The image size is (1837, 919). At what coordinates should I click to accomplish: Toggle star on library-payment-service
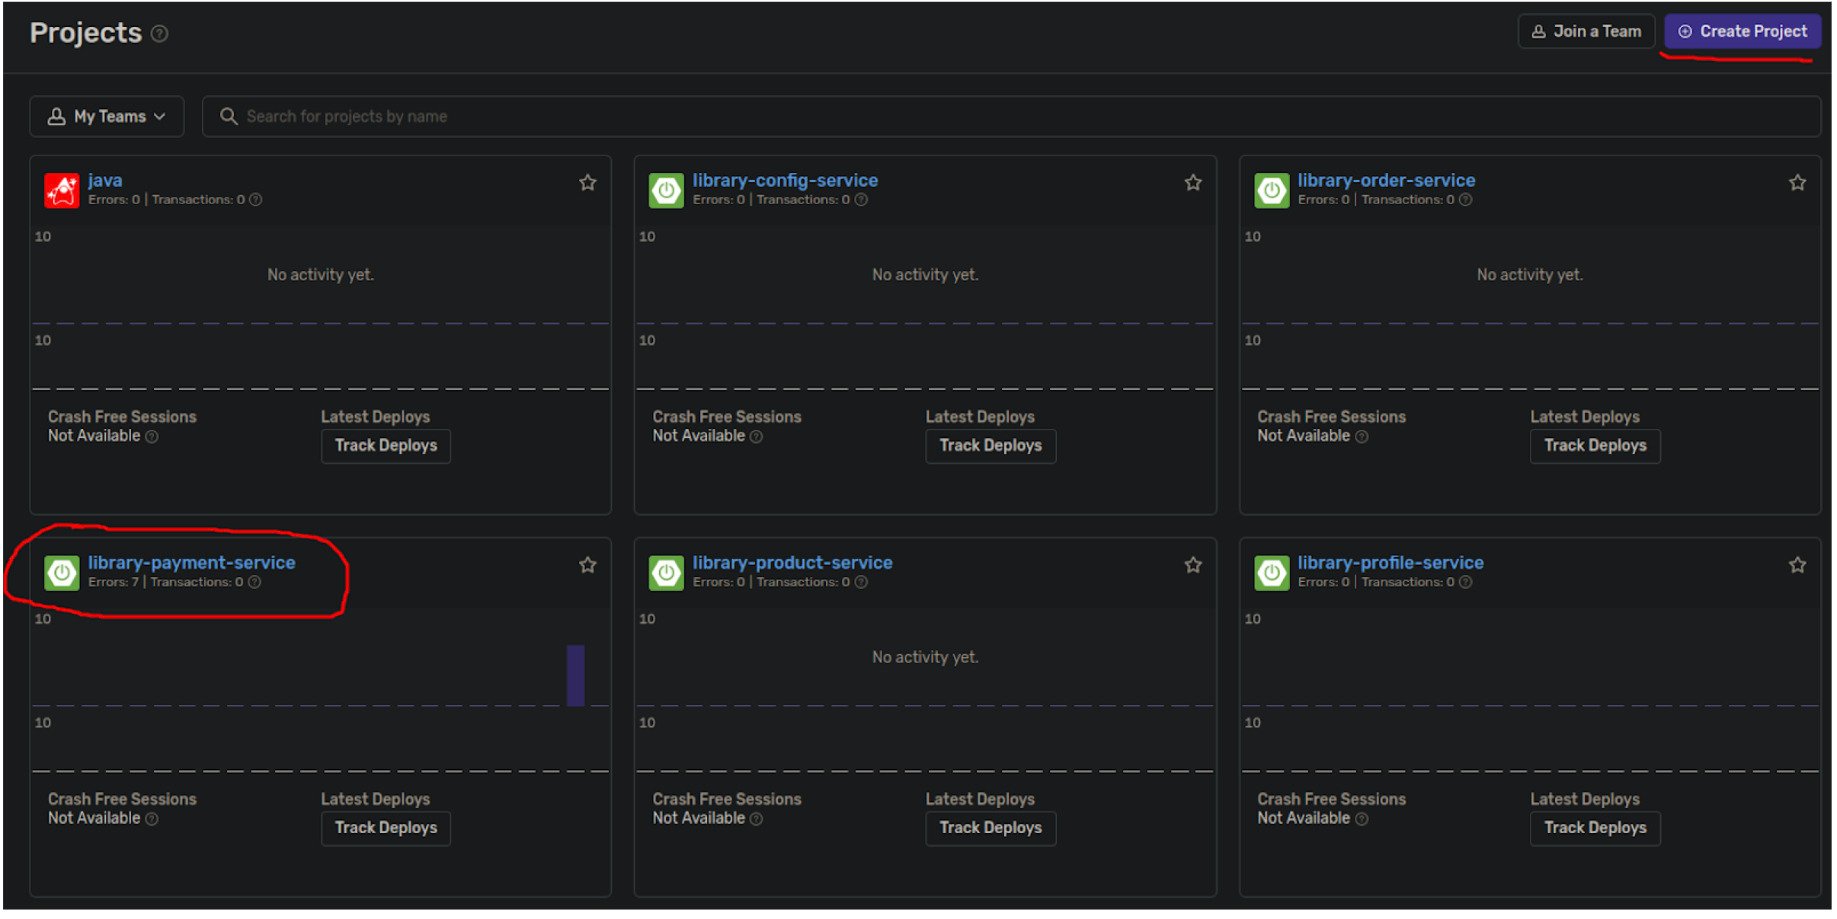[x=588, y=566]
